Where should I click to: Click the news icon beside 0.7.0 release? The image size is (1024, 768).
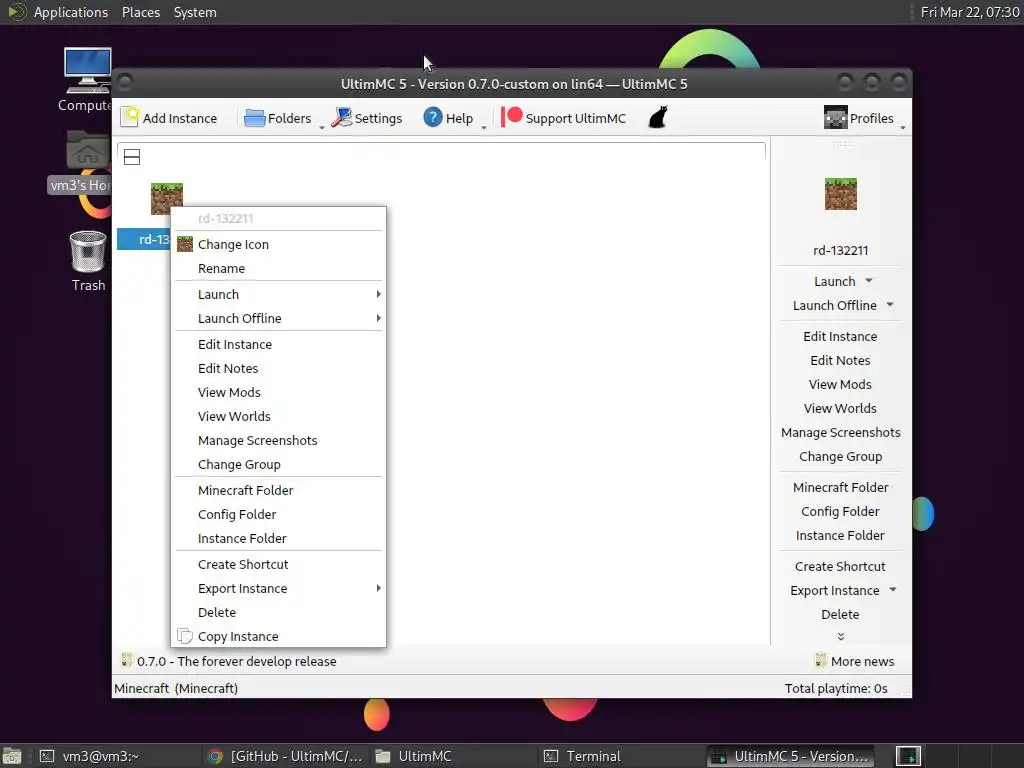(127, 660)
